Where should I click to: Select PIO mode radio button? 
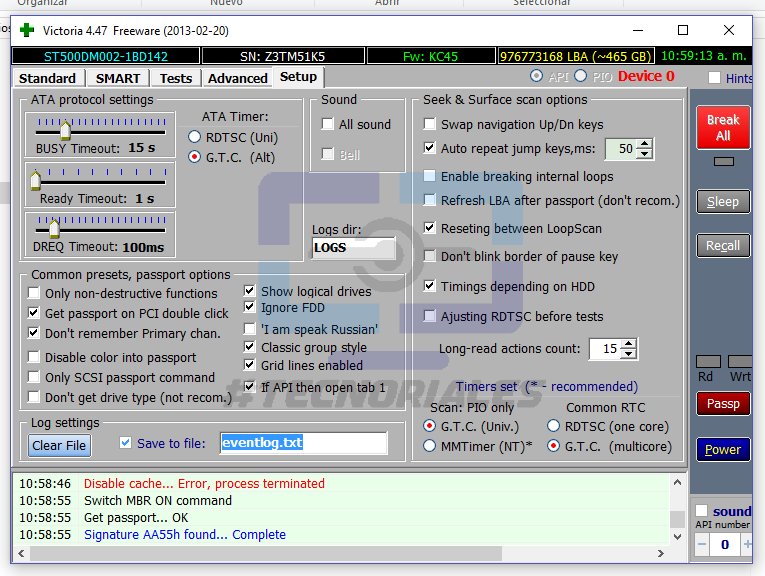pos(581,76)
